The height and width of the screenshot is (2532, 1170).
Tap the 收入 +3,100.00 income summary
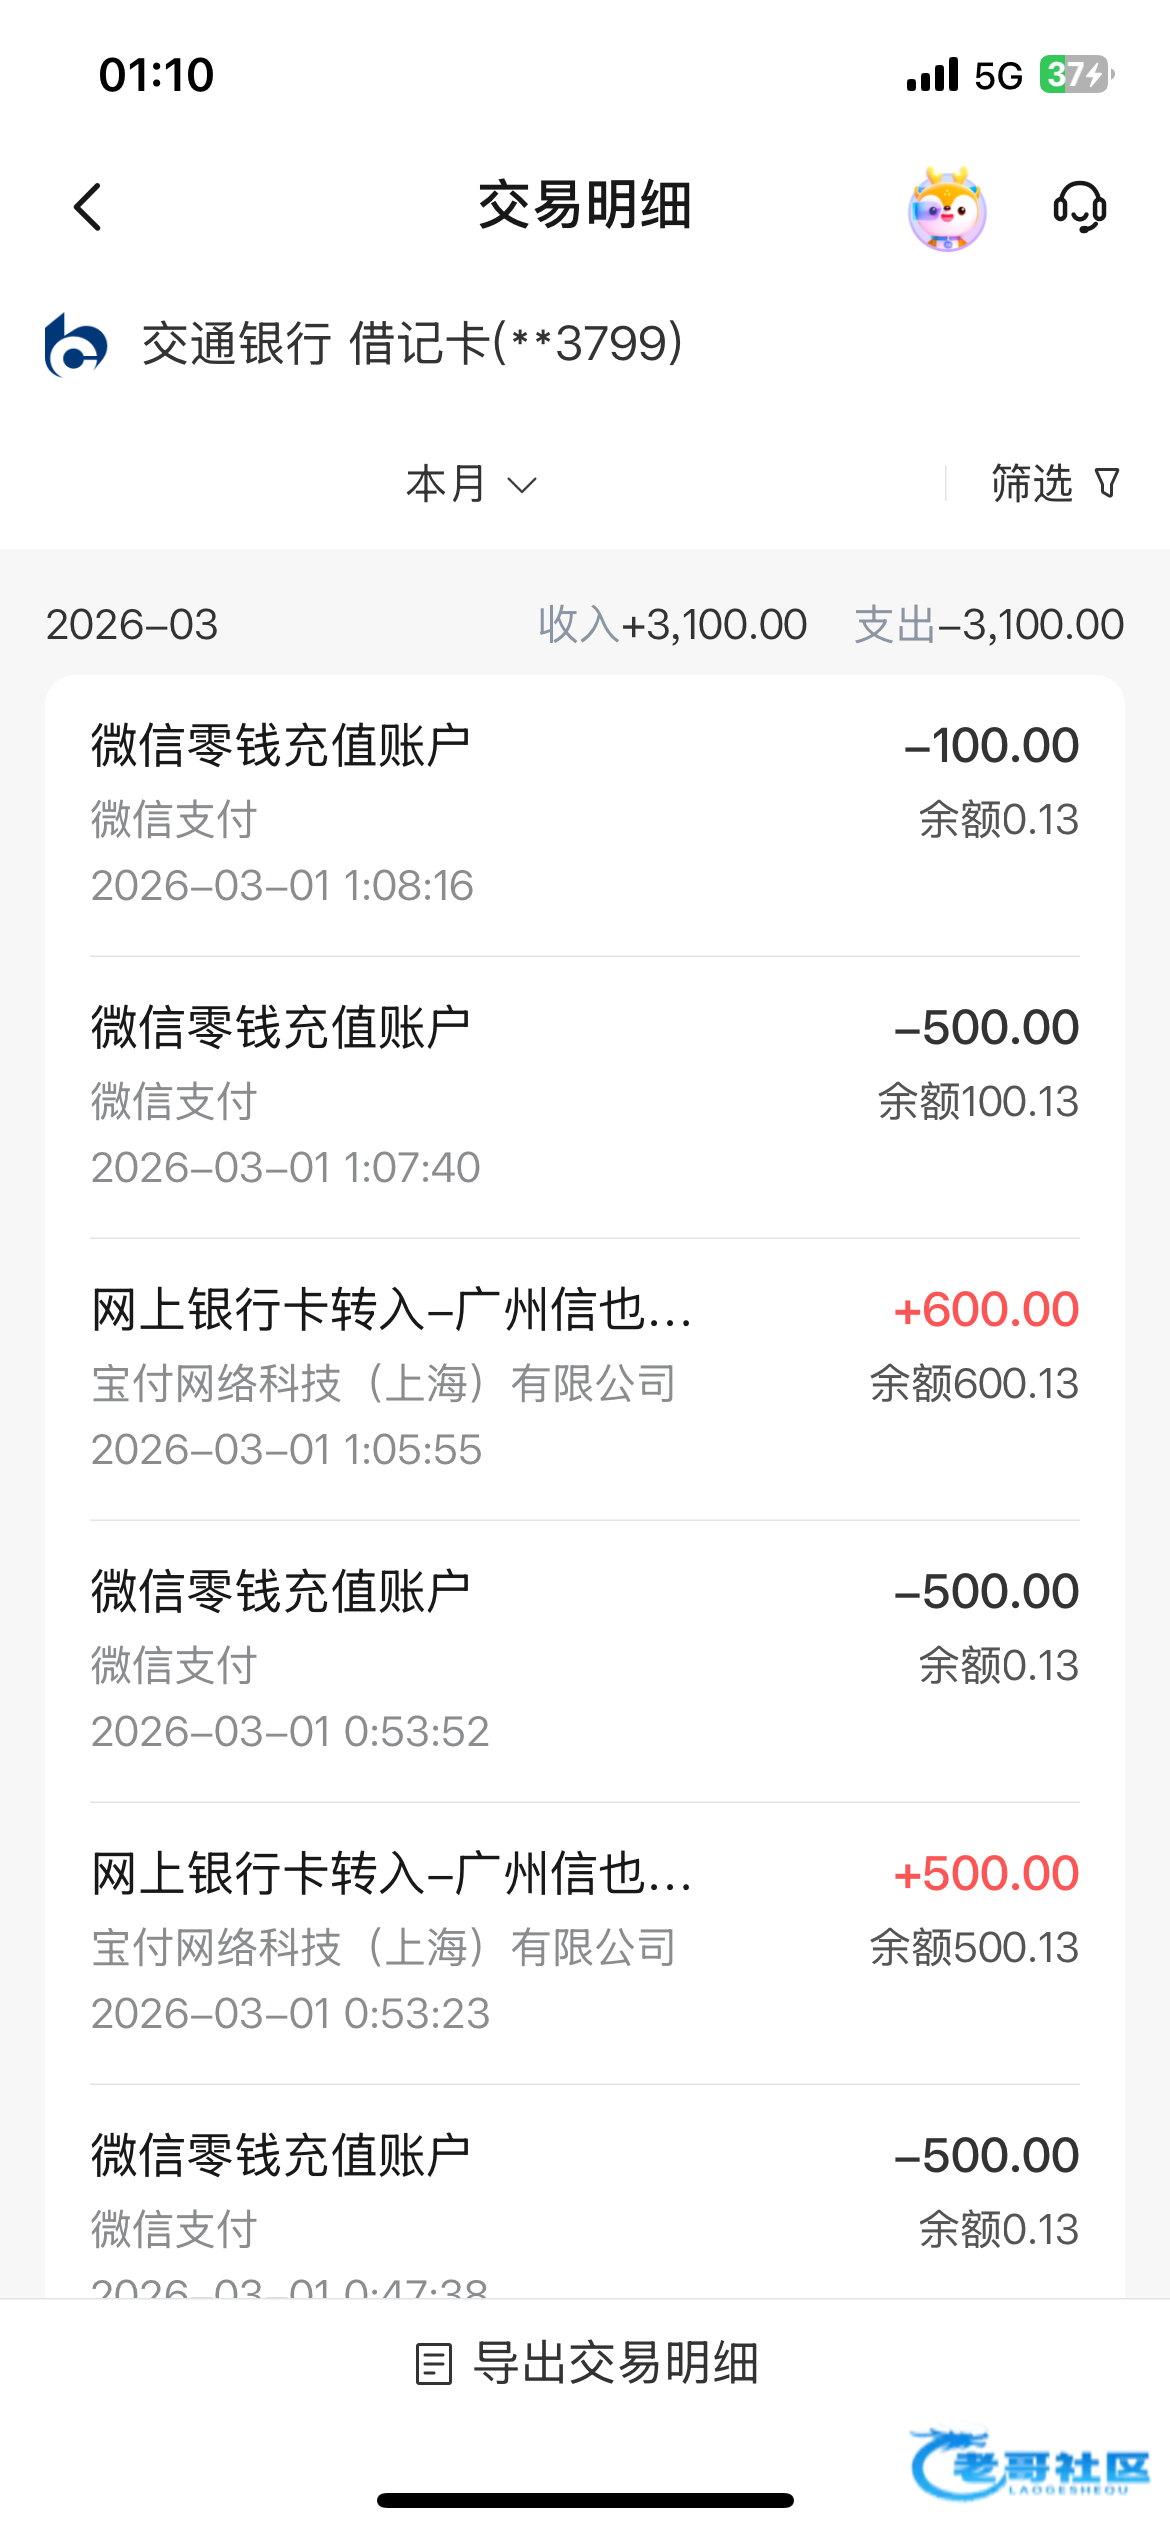point(672,625)
